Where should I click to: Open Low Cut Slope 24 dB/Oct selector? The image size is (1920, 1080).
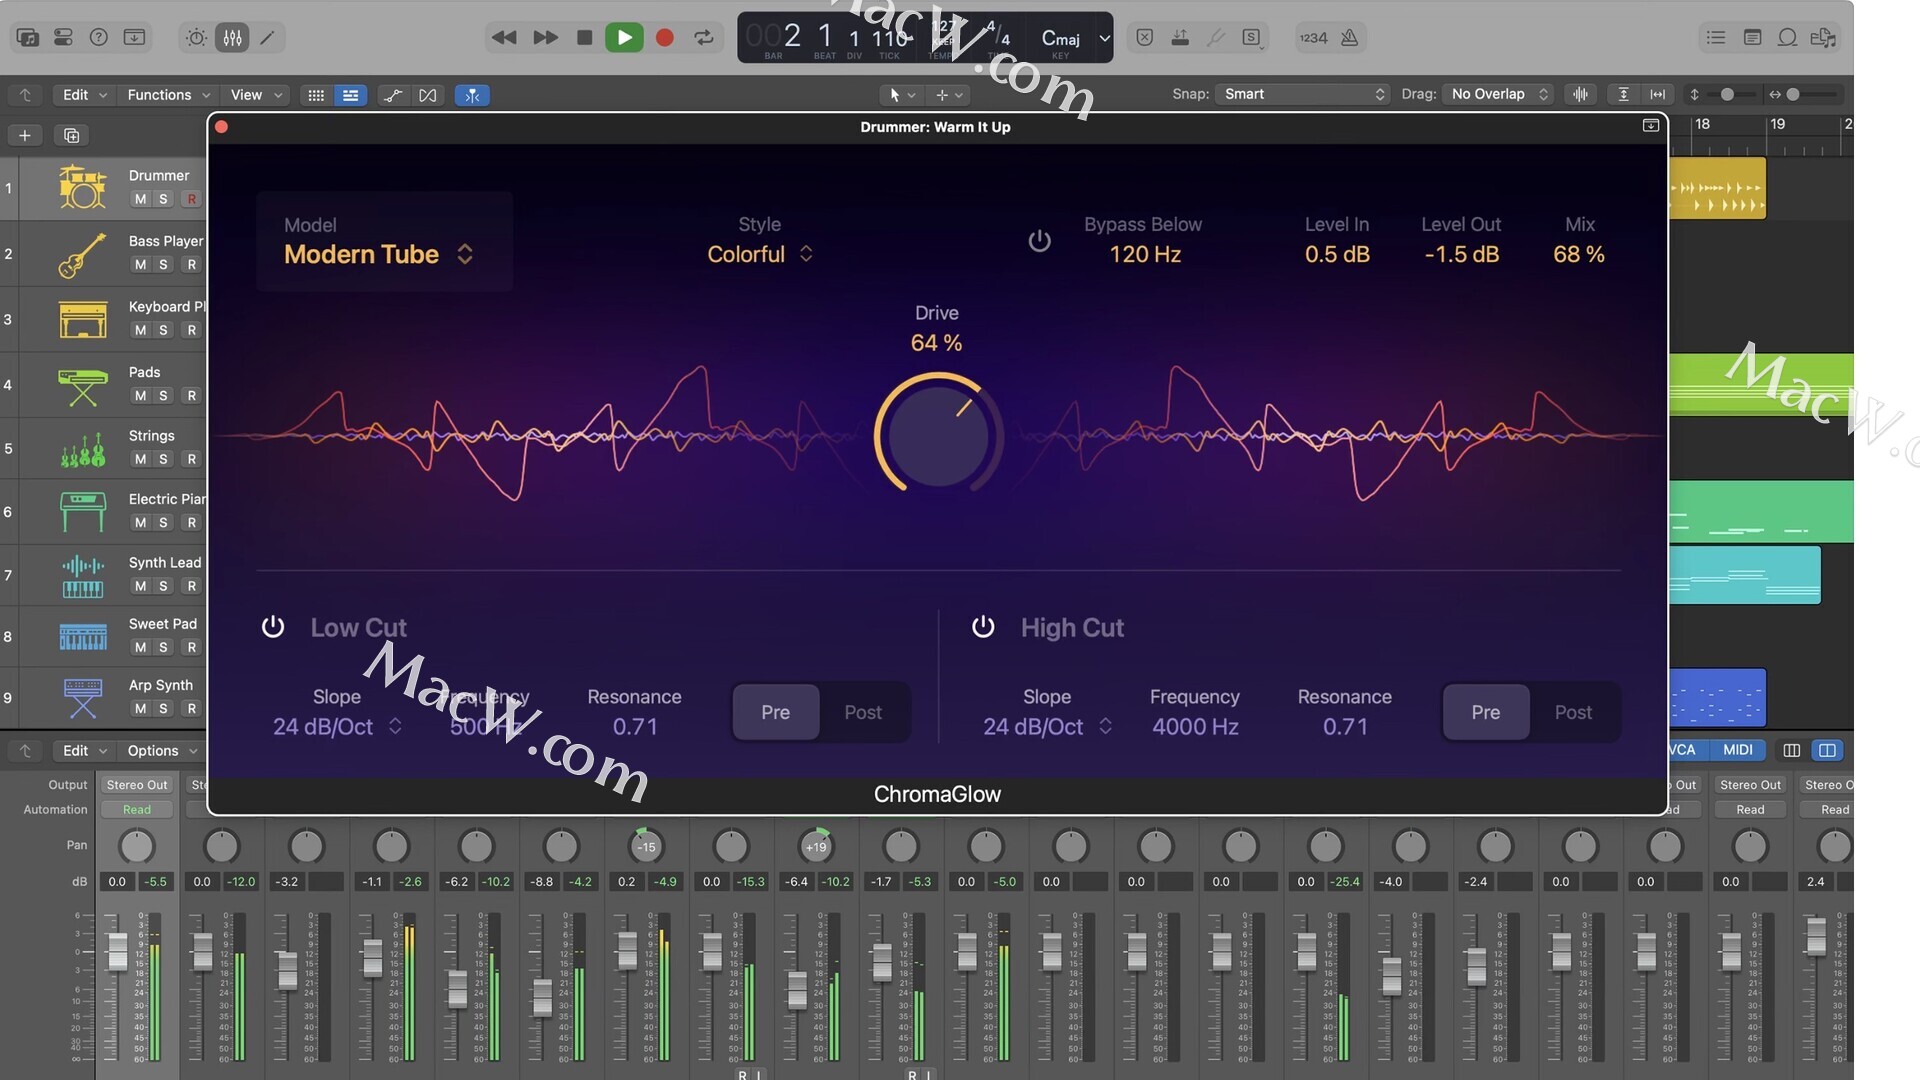(338, 726)
